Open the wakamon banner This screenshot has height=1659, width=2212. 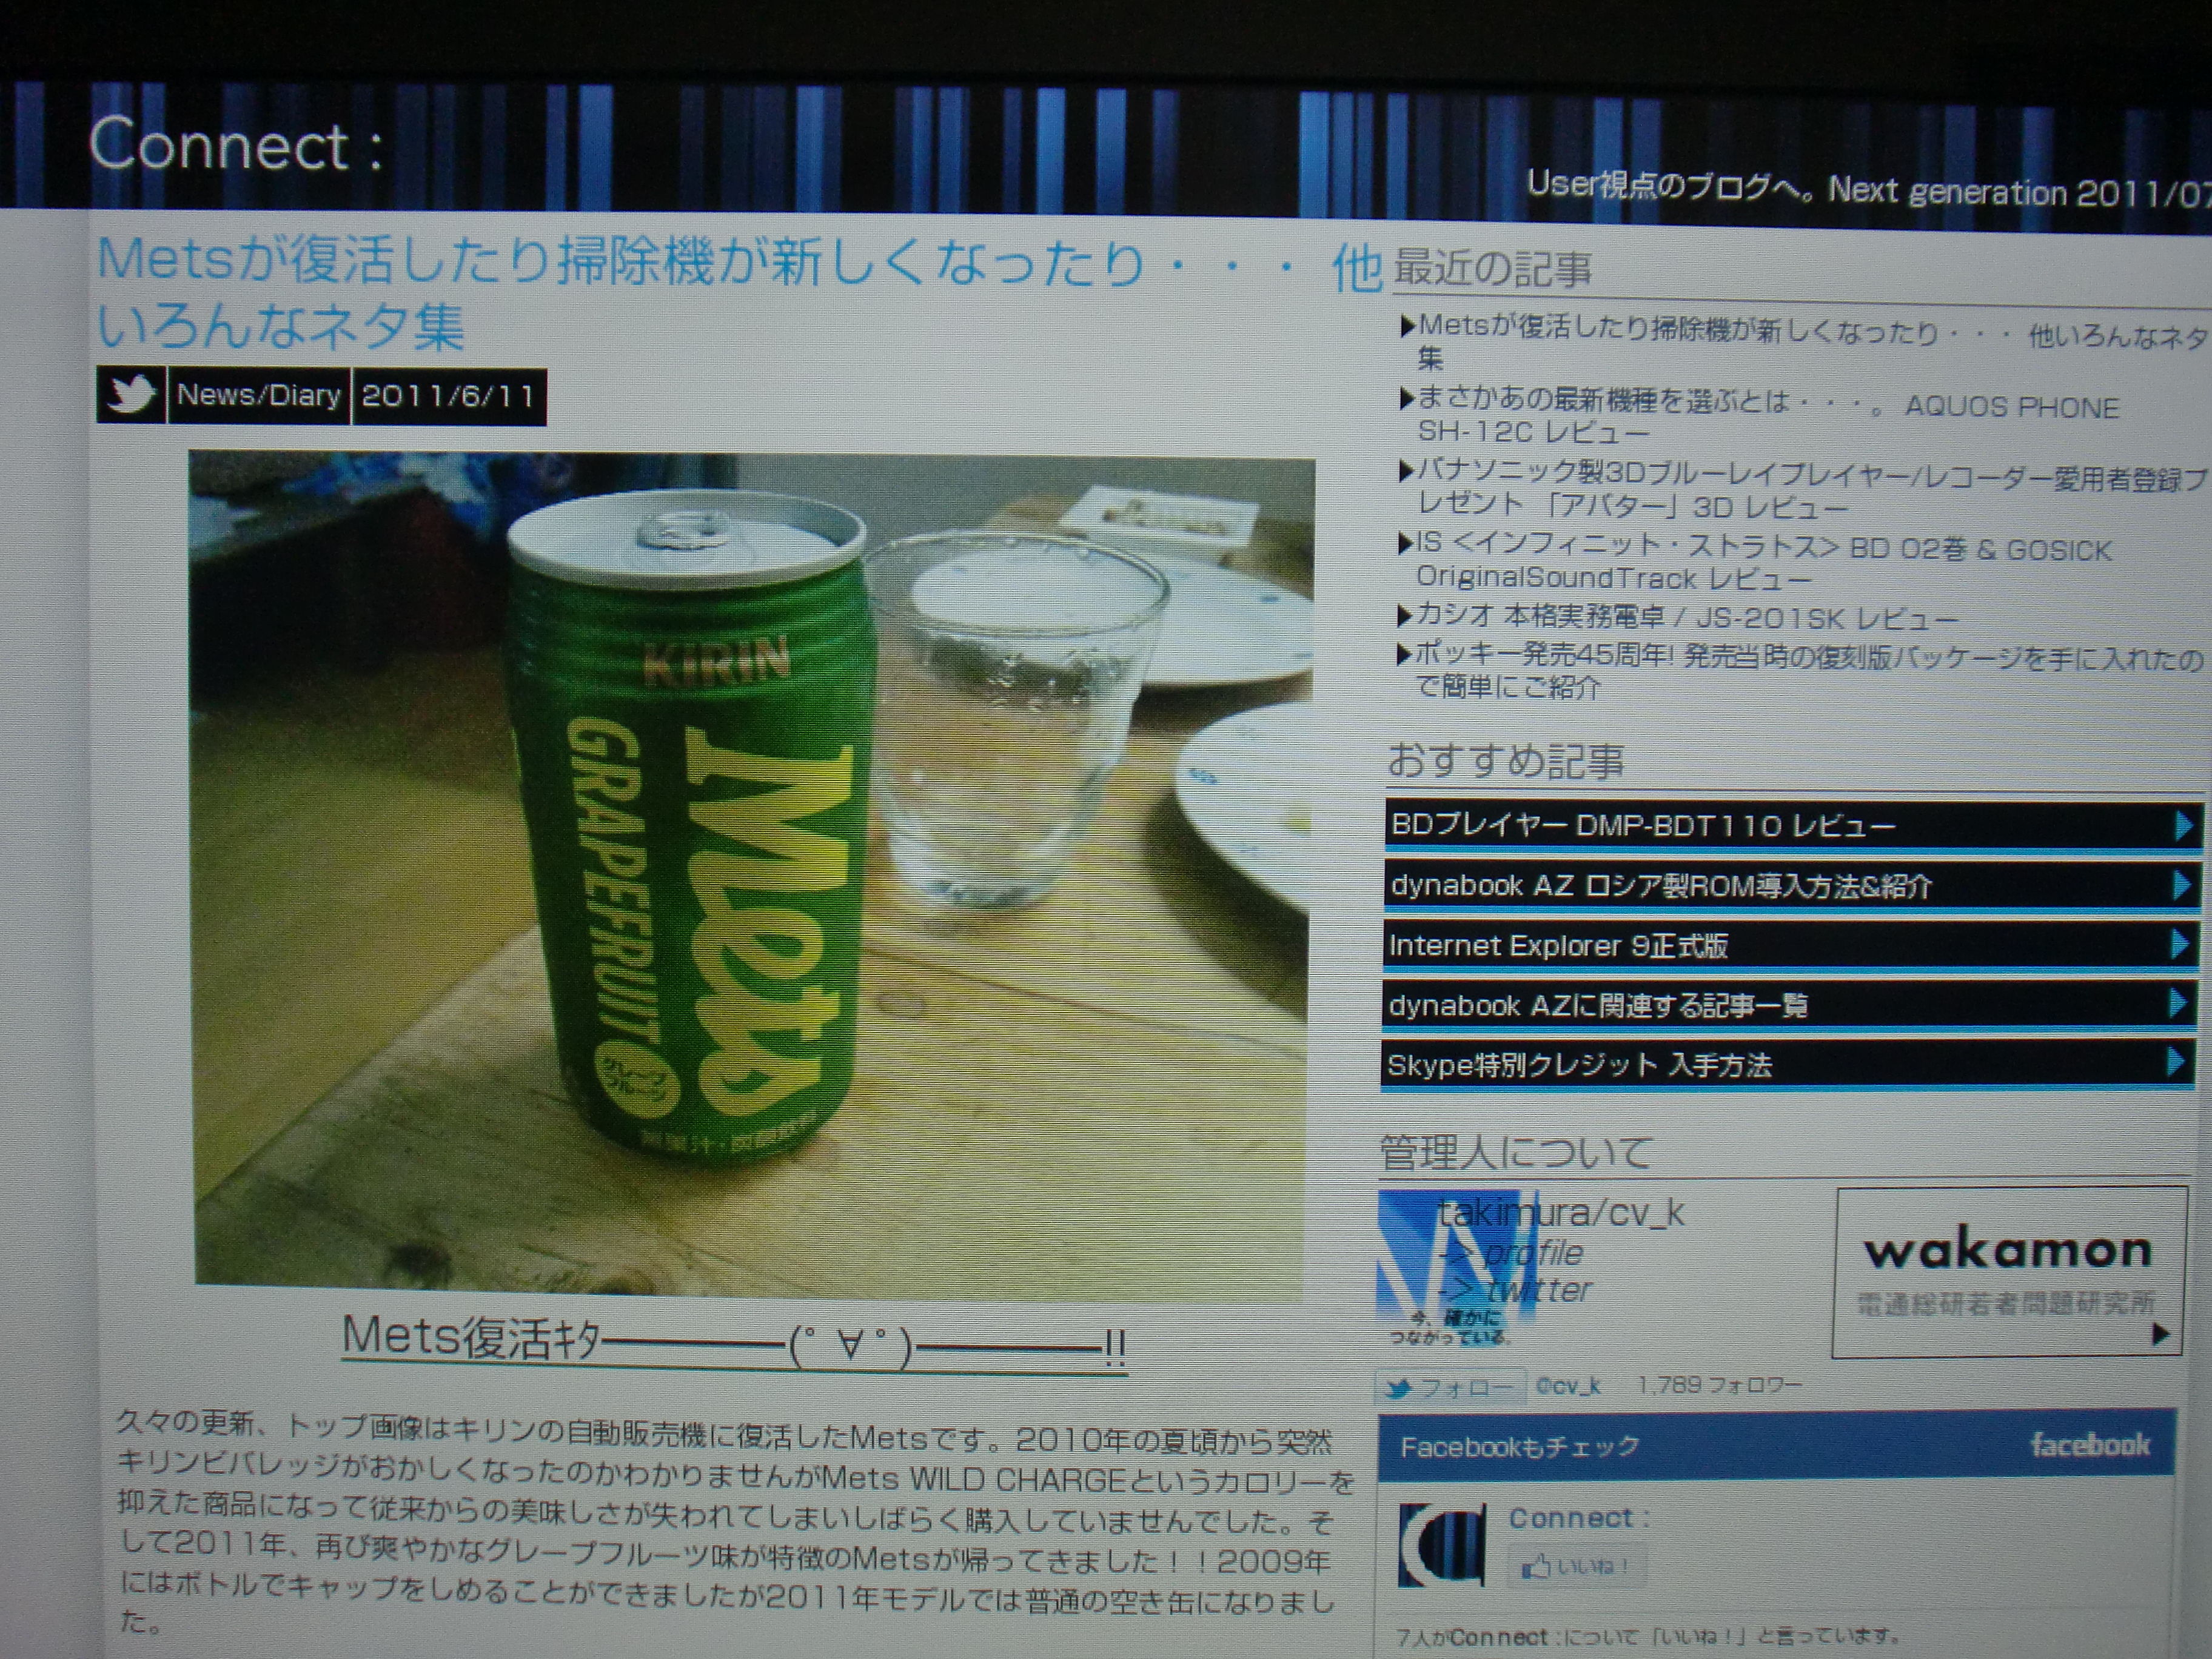coord(2009,1272)
